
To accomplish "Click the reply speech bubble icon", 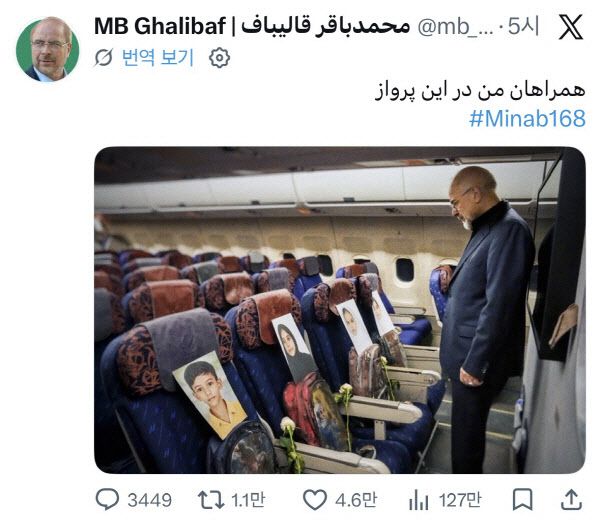I will (107, 499).
